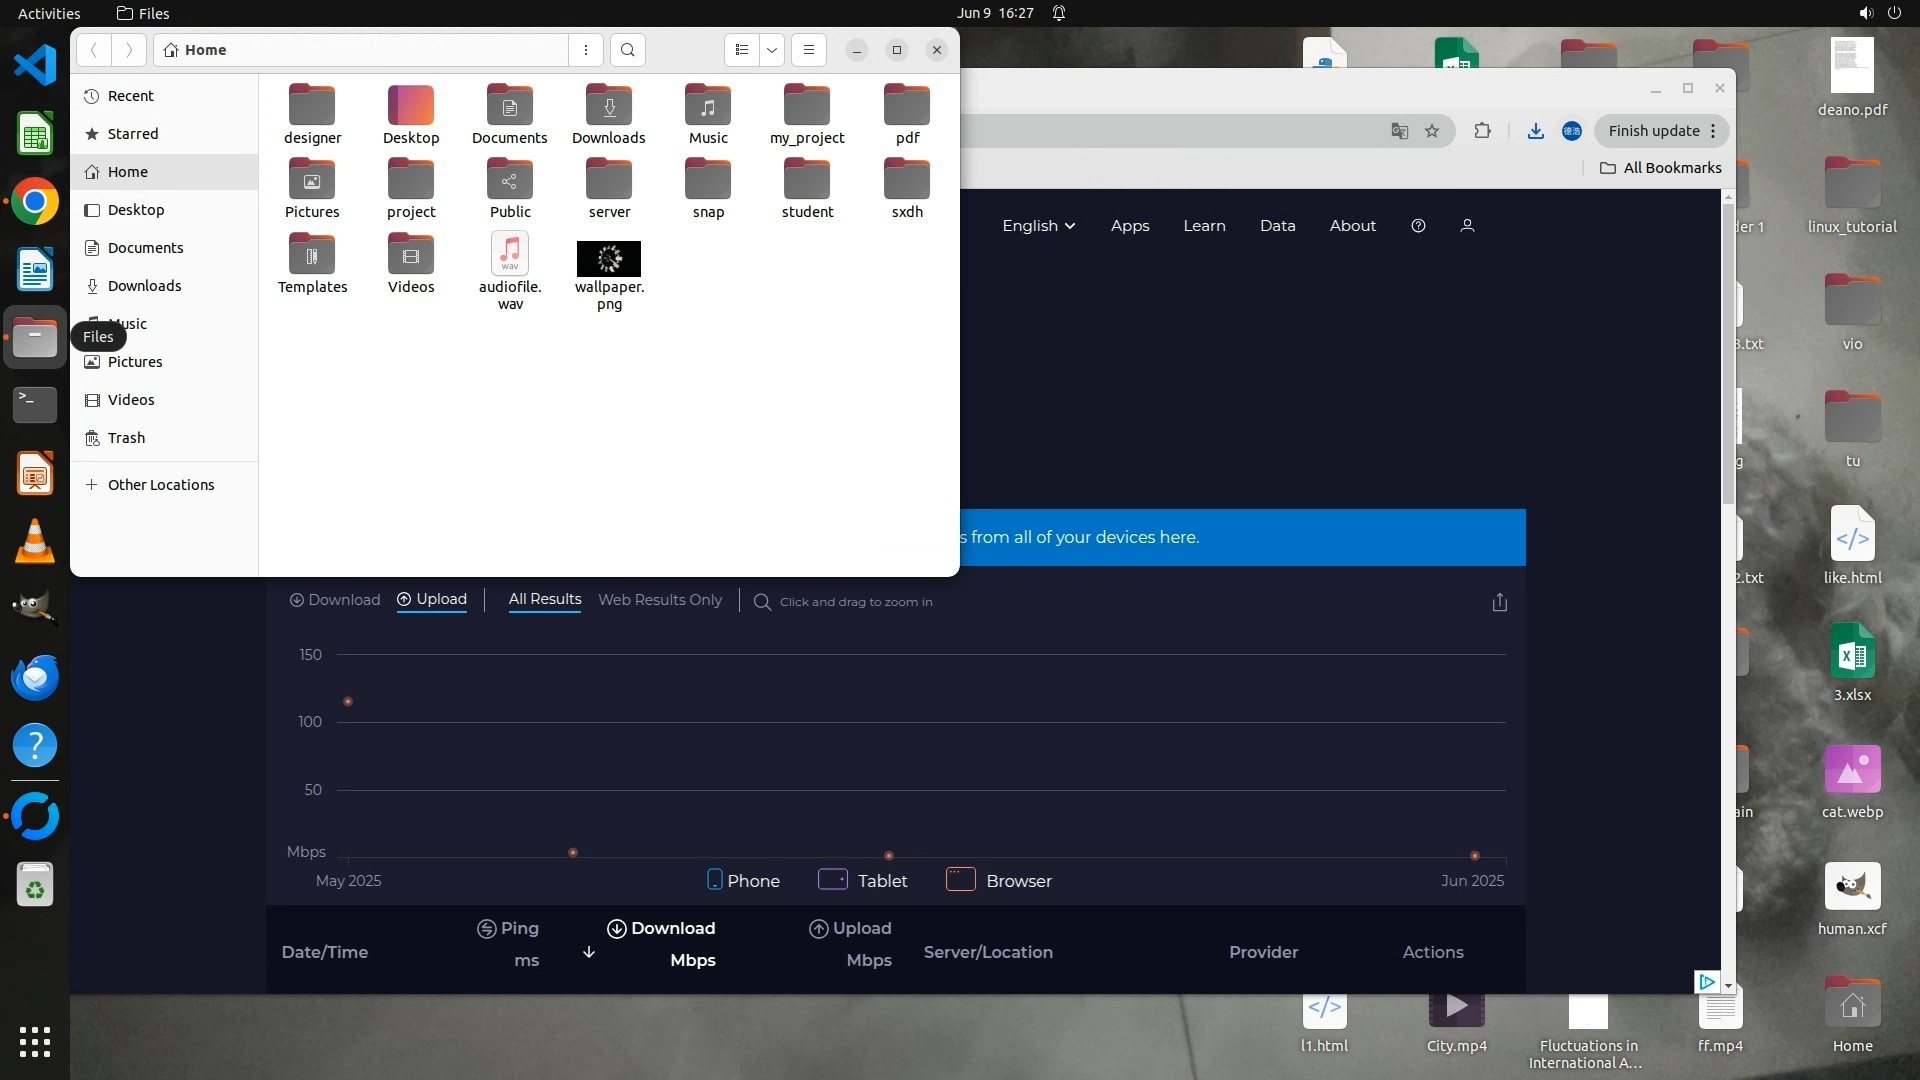The image size is (1920, 1080).
Task: Click Finish update button in Chrome
Action: pyautogui.click(x=1653, y=131)
